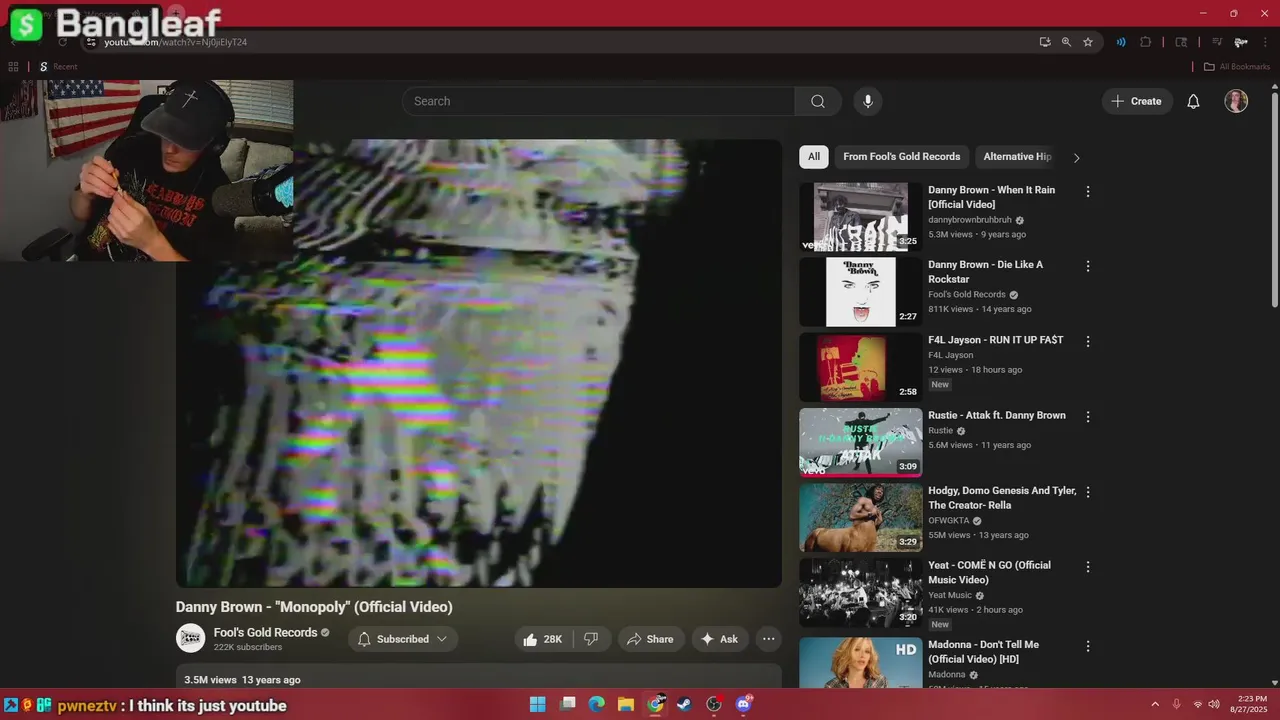The width and height of the screenshot is (1280, 720).
Task: Open Rustie - Attak ft. Danny Brown title
Action: pos(997,415)
